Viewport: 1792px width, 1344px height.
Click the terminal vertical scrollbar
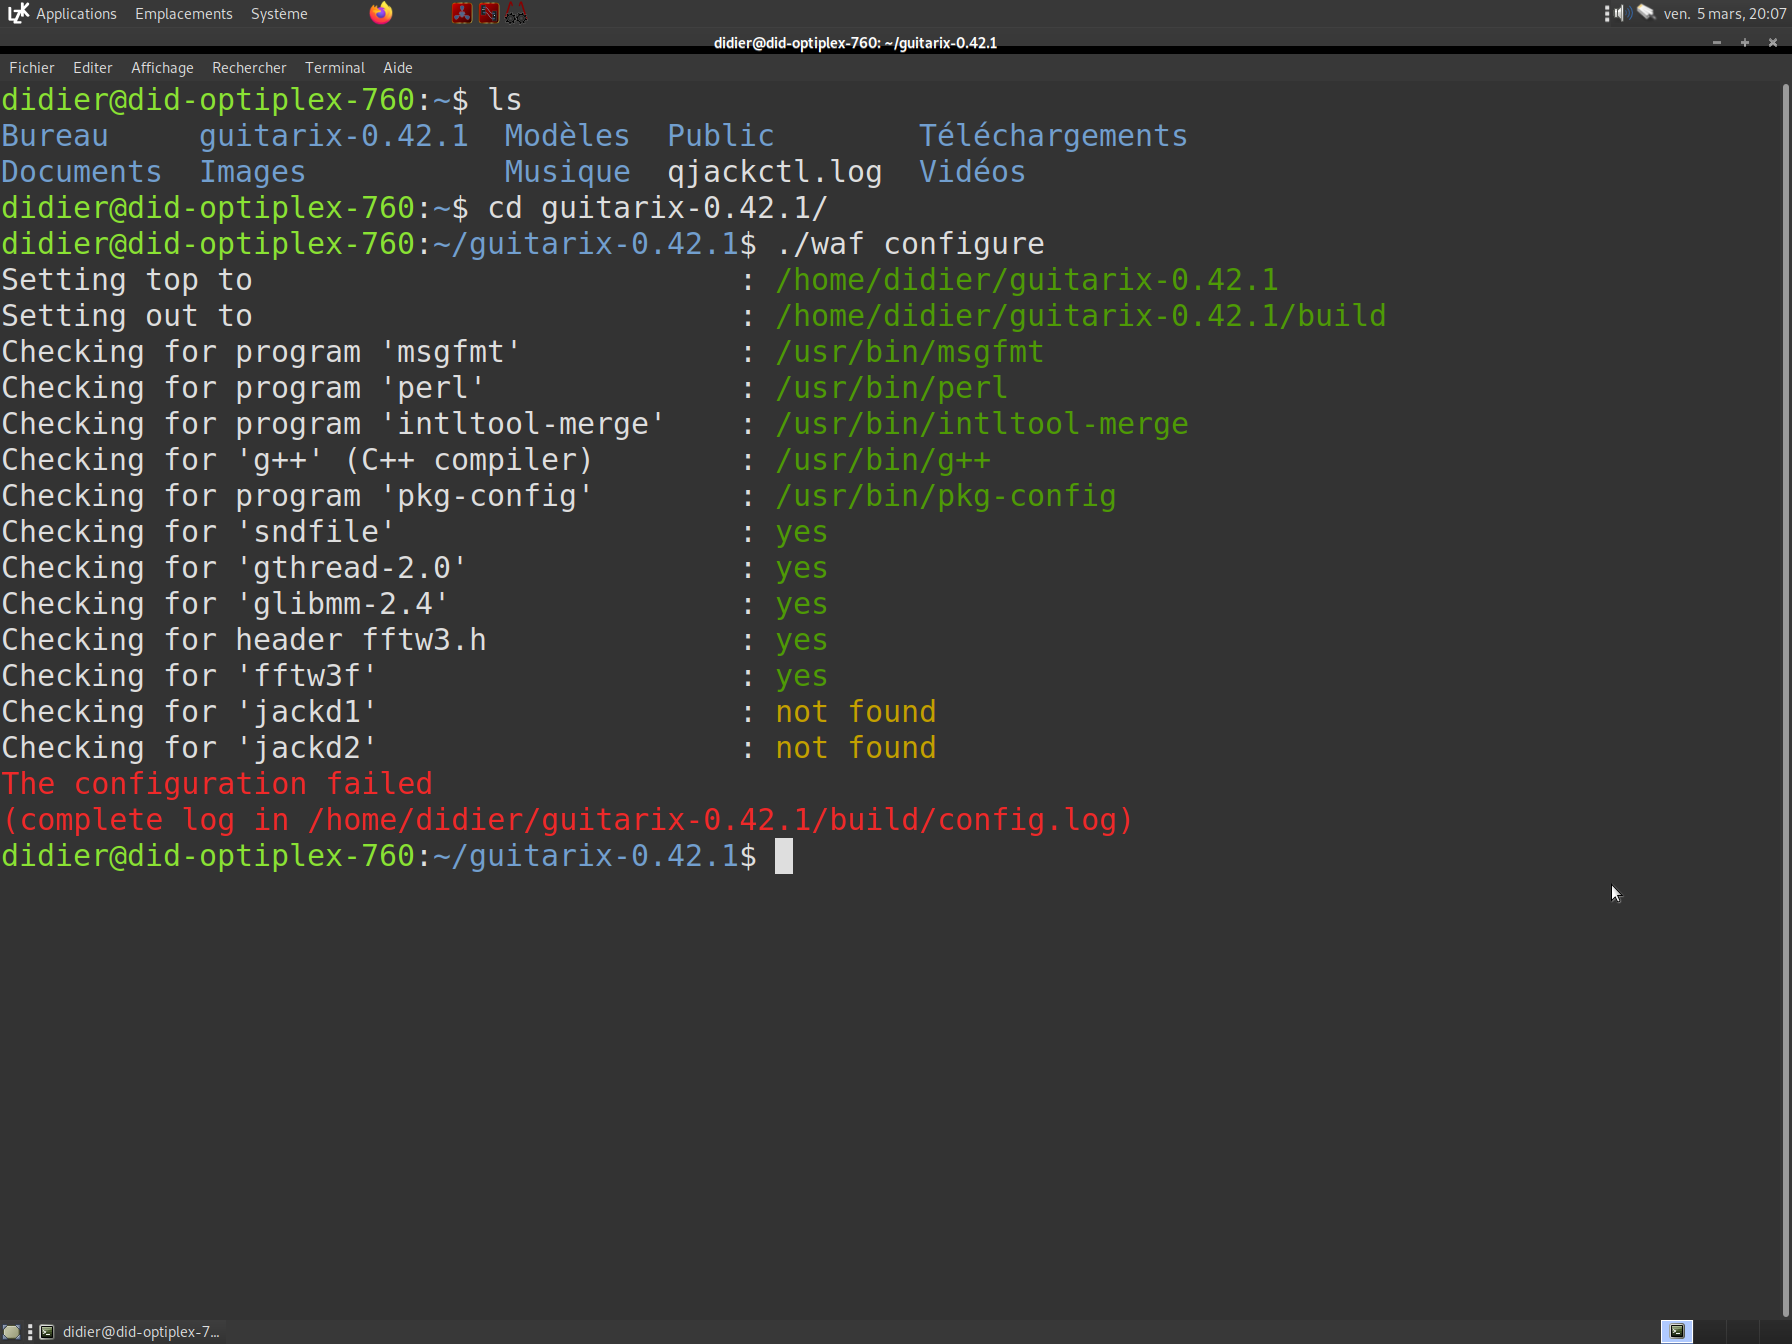(x=1785, y=700)
